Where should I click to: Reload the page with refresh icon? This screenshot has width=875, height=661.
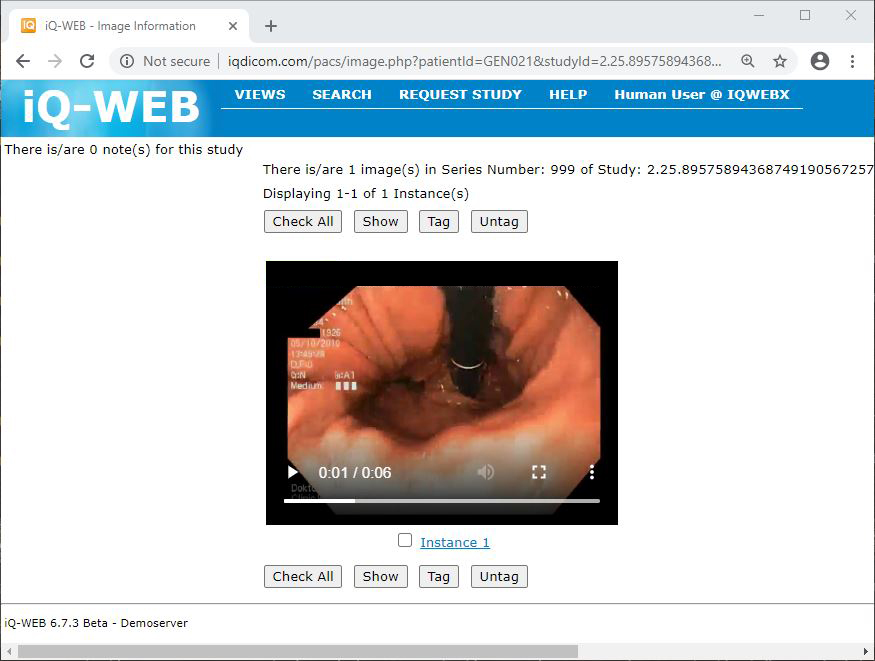[87, 61]
